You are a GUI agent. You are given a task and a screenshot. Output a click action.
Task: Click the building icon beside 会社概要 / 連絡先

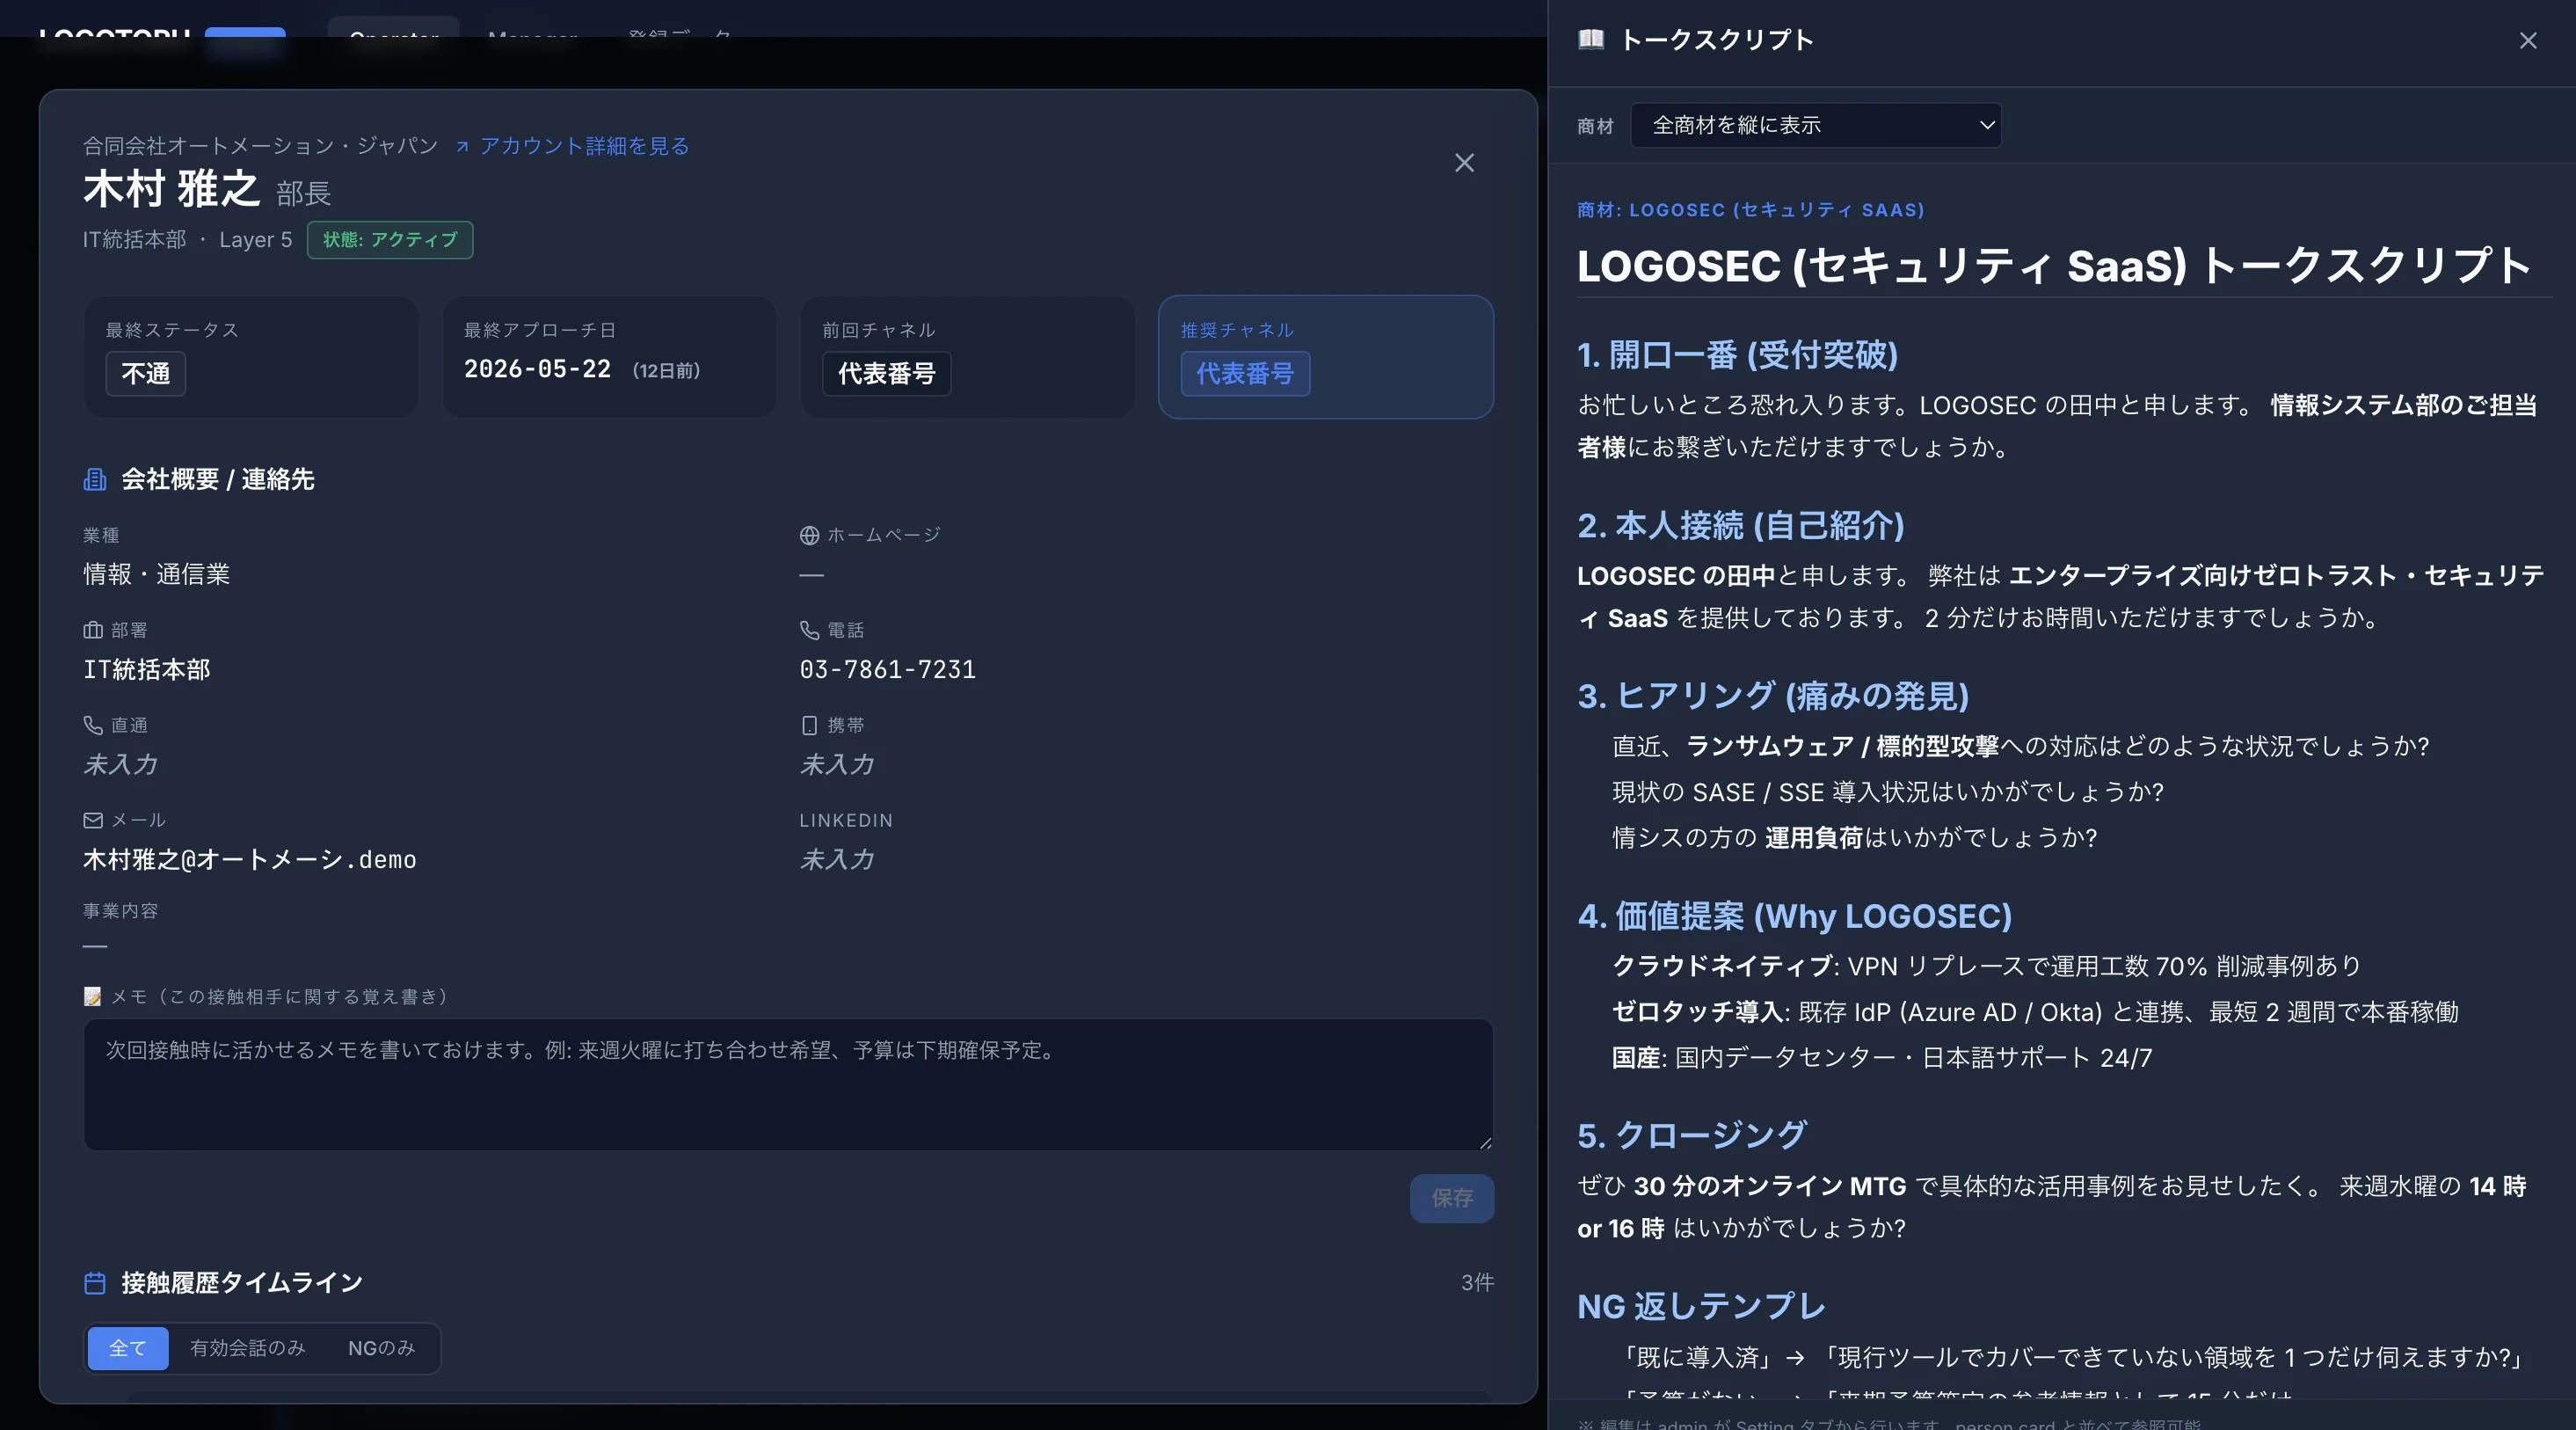95,480
